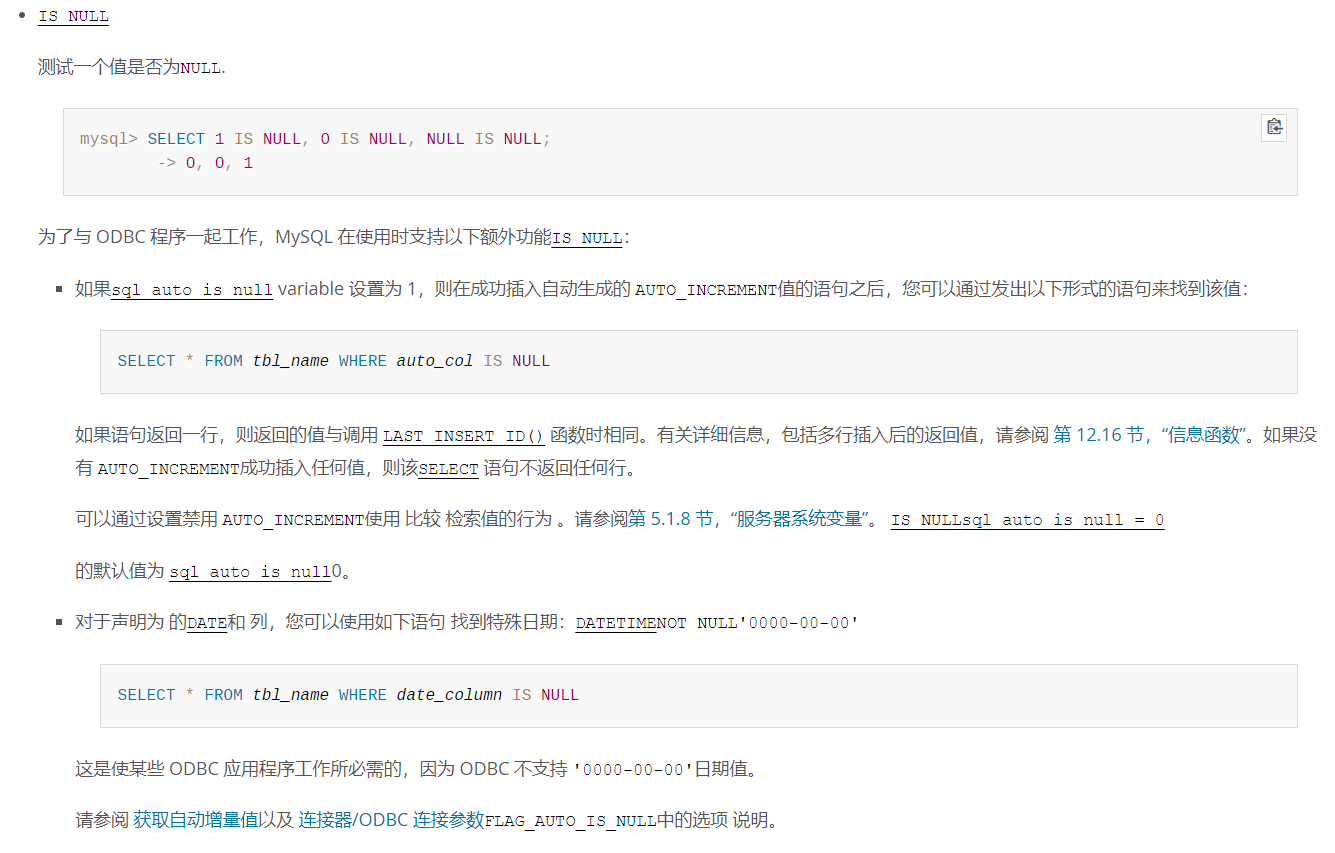
Task: Open the LAST_INSERT_ID() function link
Action: tap(464, 436)
